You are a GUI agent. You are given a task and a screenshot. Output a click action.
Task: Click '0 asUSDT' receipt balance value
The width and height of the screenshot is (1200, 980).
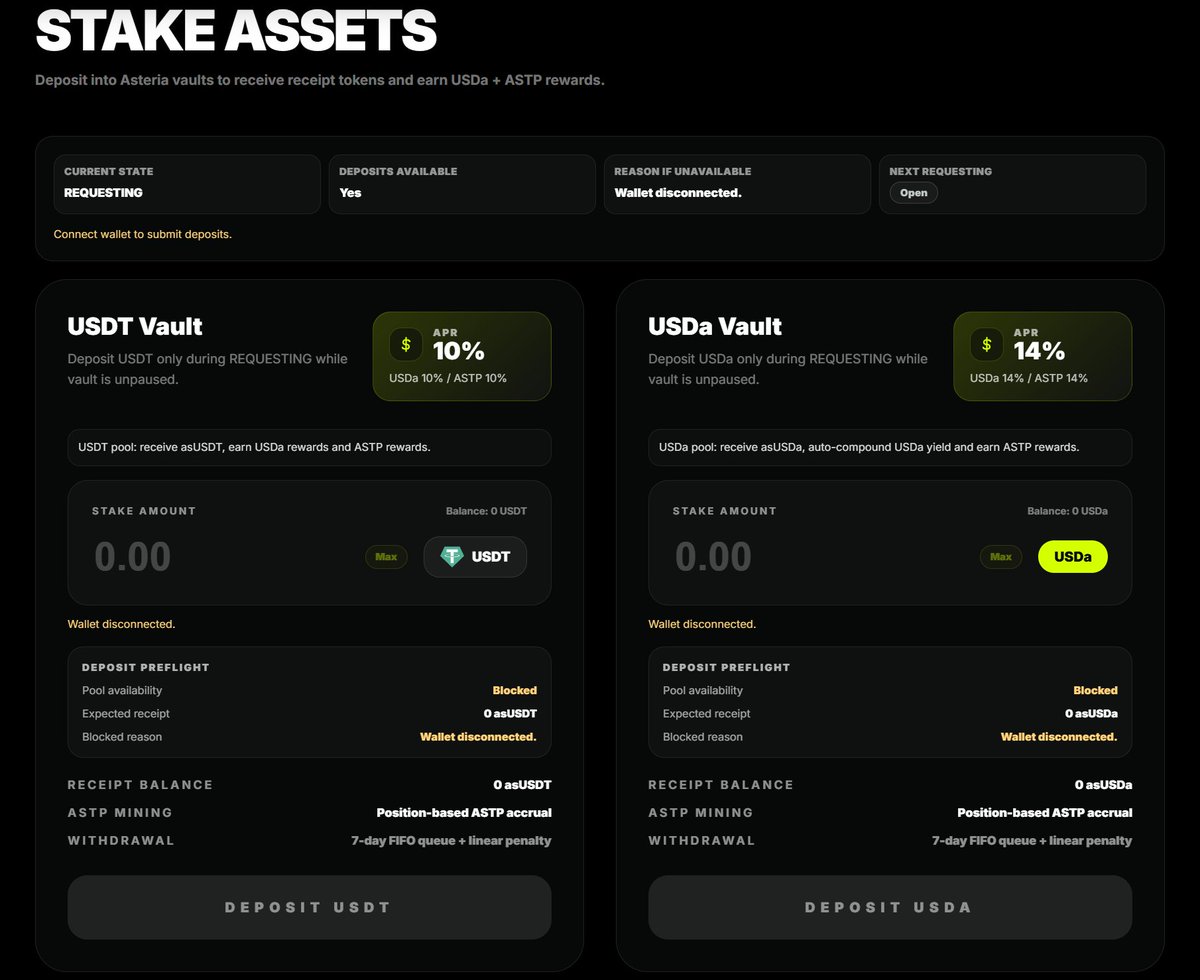(522, 785)
